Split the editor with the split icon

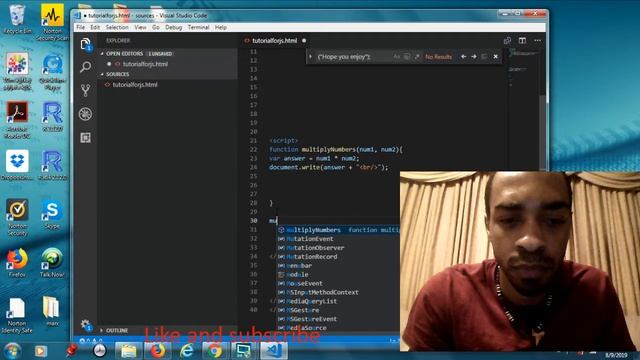pos(522,40)
